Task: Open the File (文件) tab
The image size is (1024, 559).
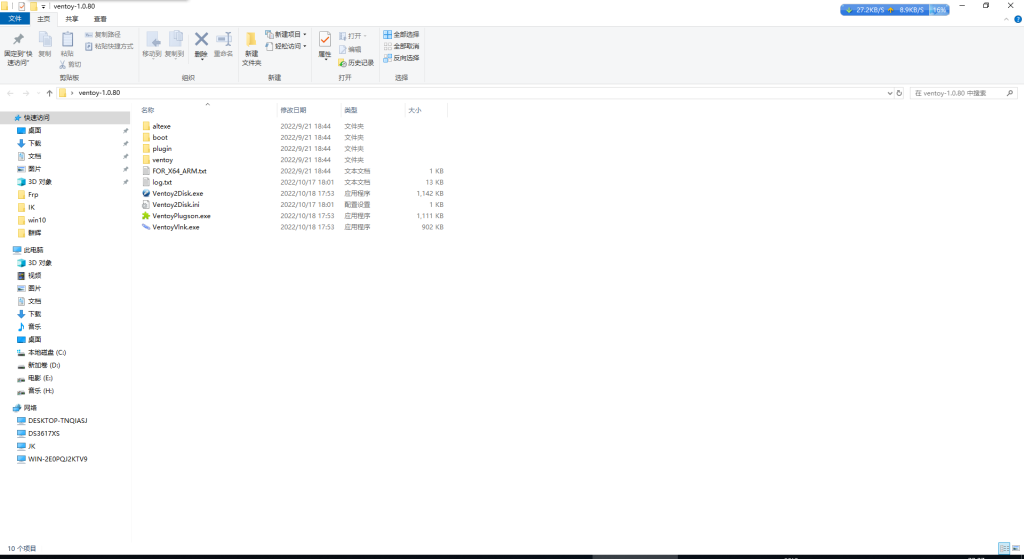Action: click(x=15, y=19)
